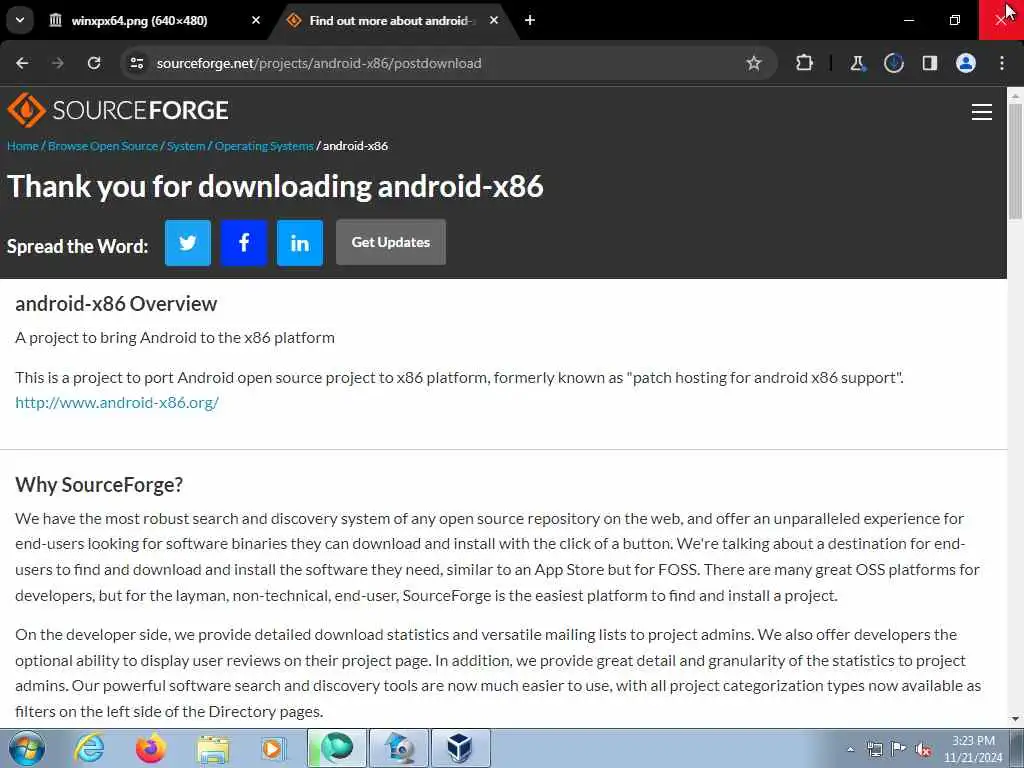Share on Twitter
This screenshot has width=1024, height=768.
pos(188,243)
